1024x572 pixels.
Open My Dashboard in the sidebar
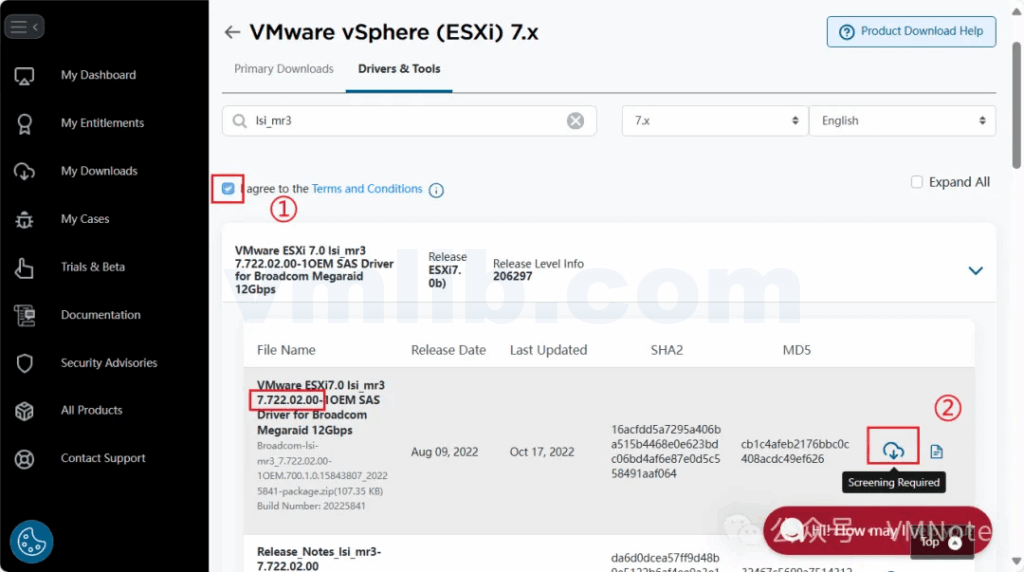click(x=98, y=75)
